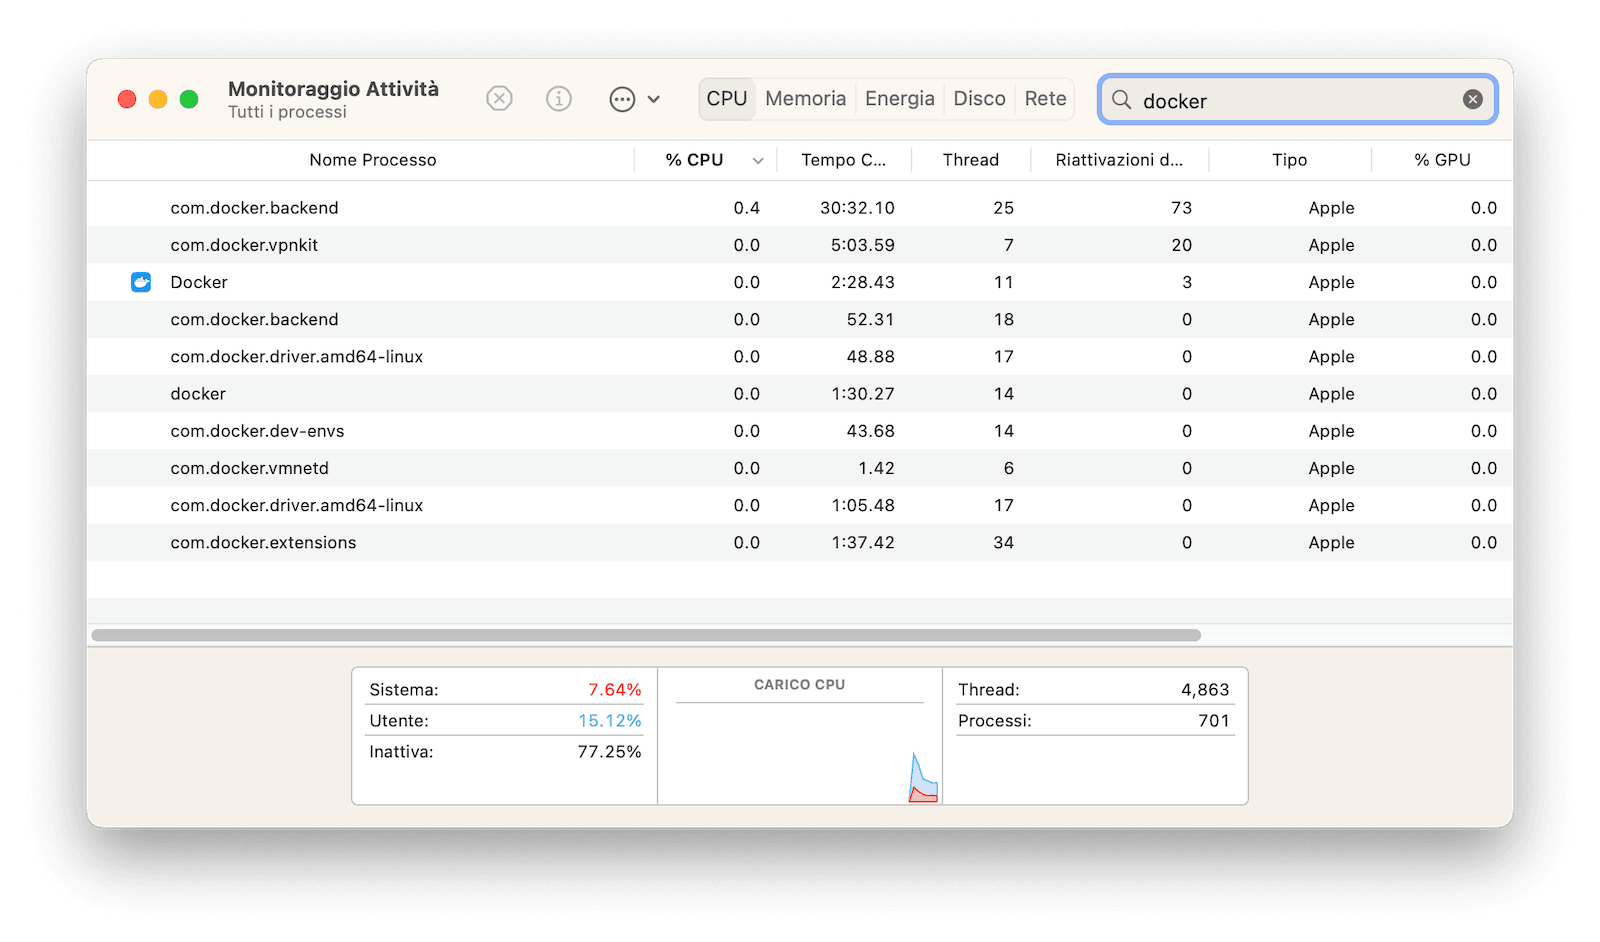Expand the chevron next to ellipsis button
1600x942 pixels.
point(654,99)
